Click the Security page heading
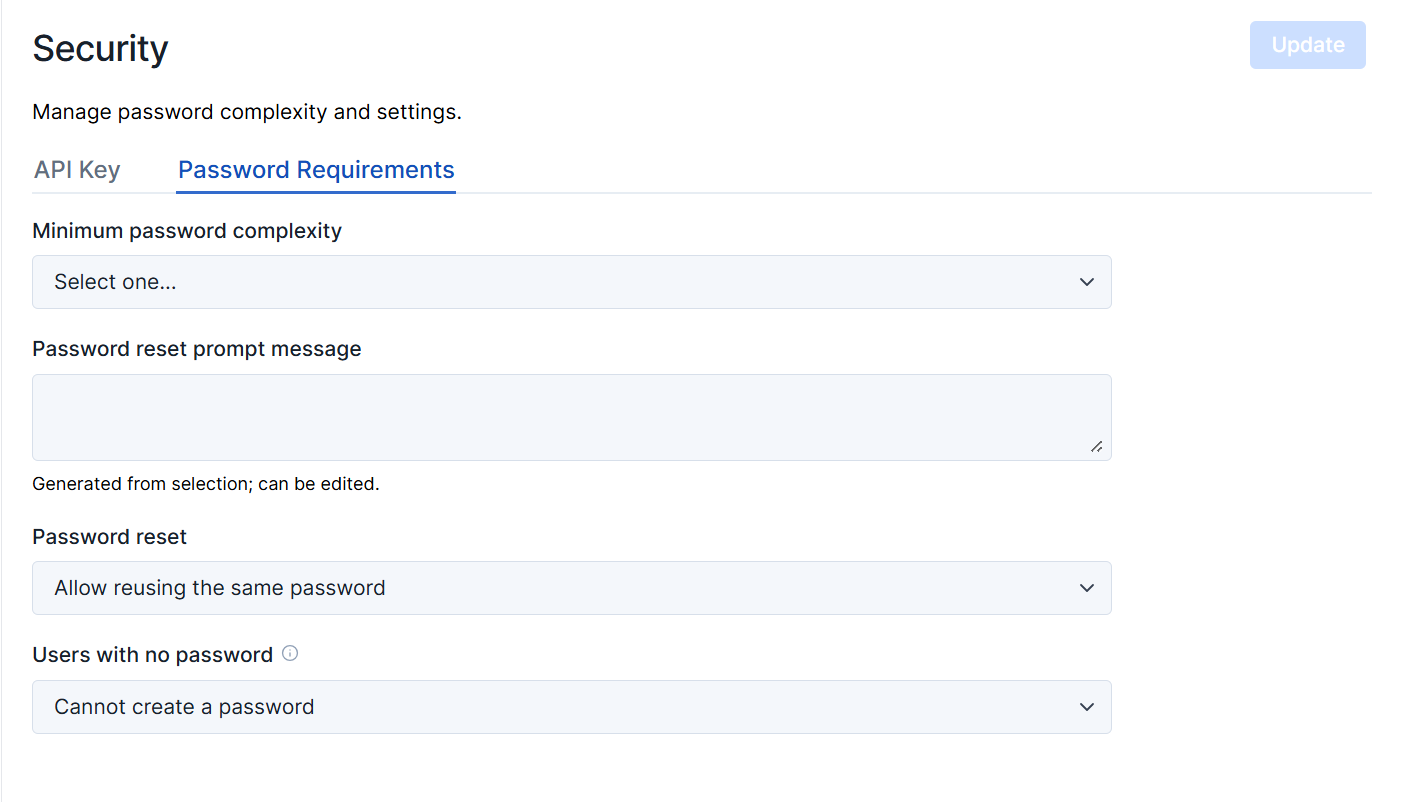This screenshot has height=802, width=1407. click(x=100, y=48)
